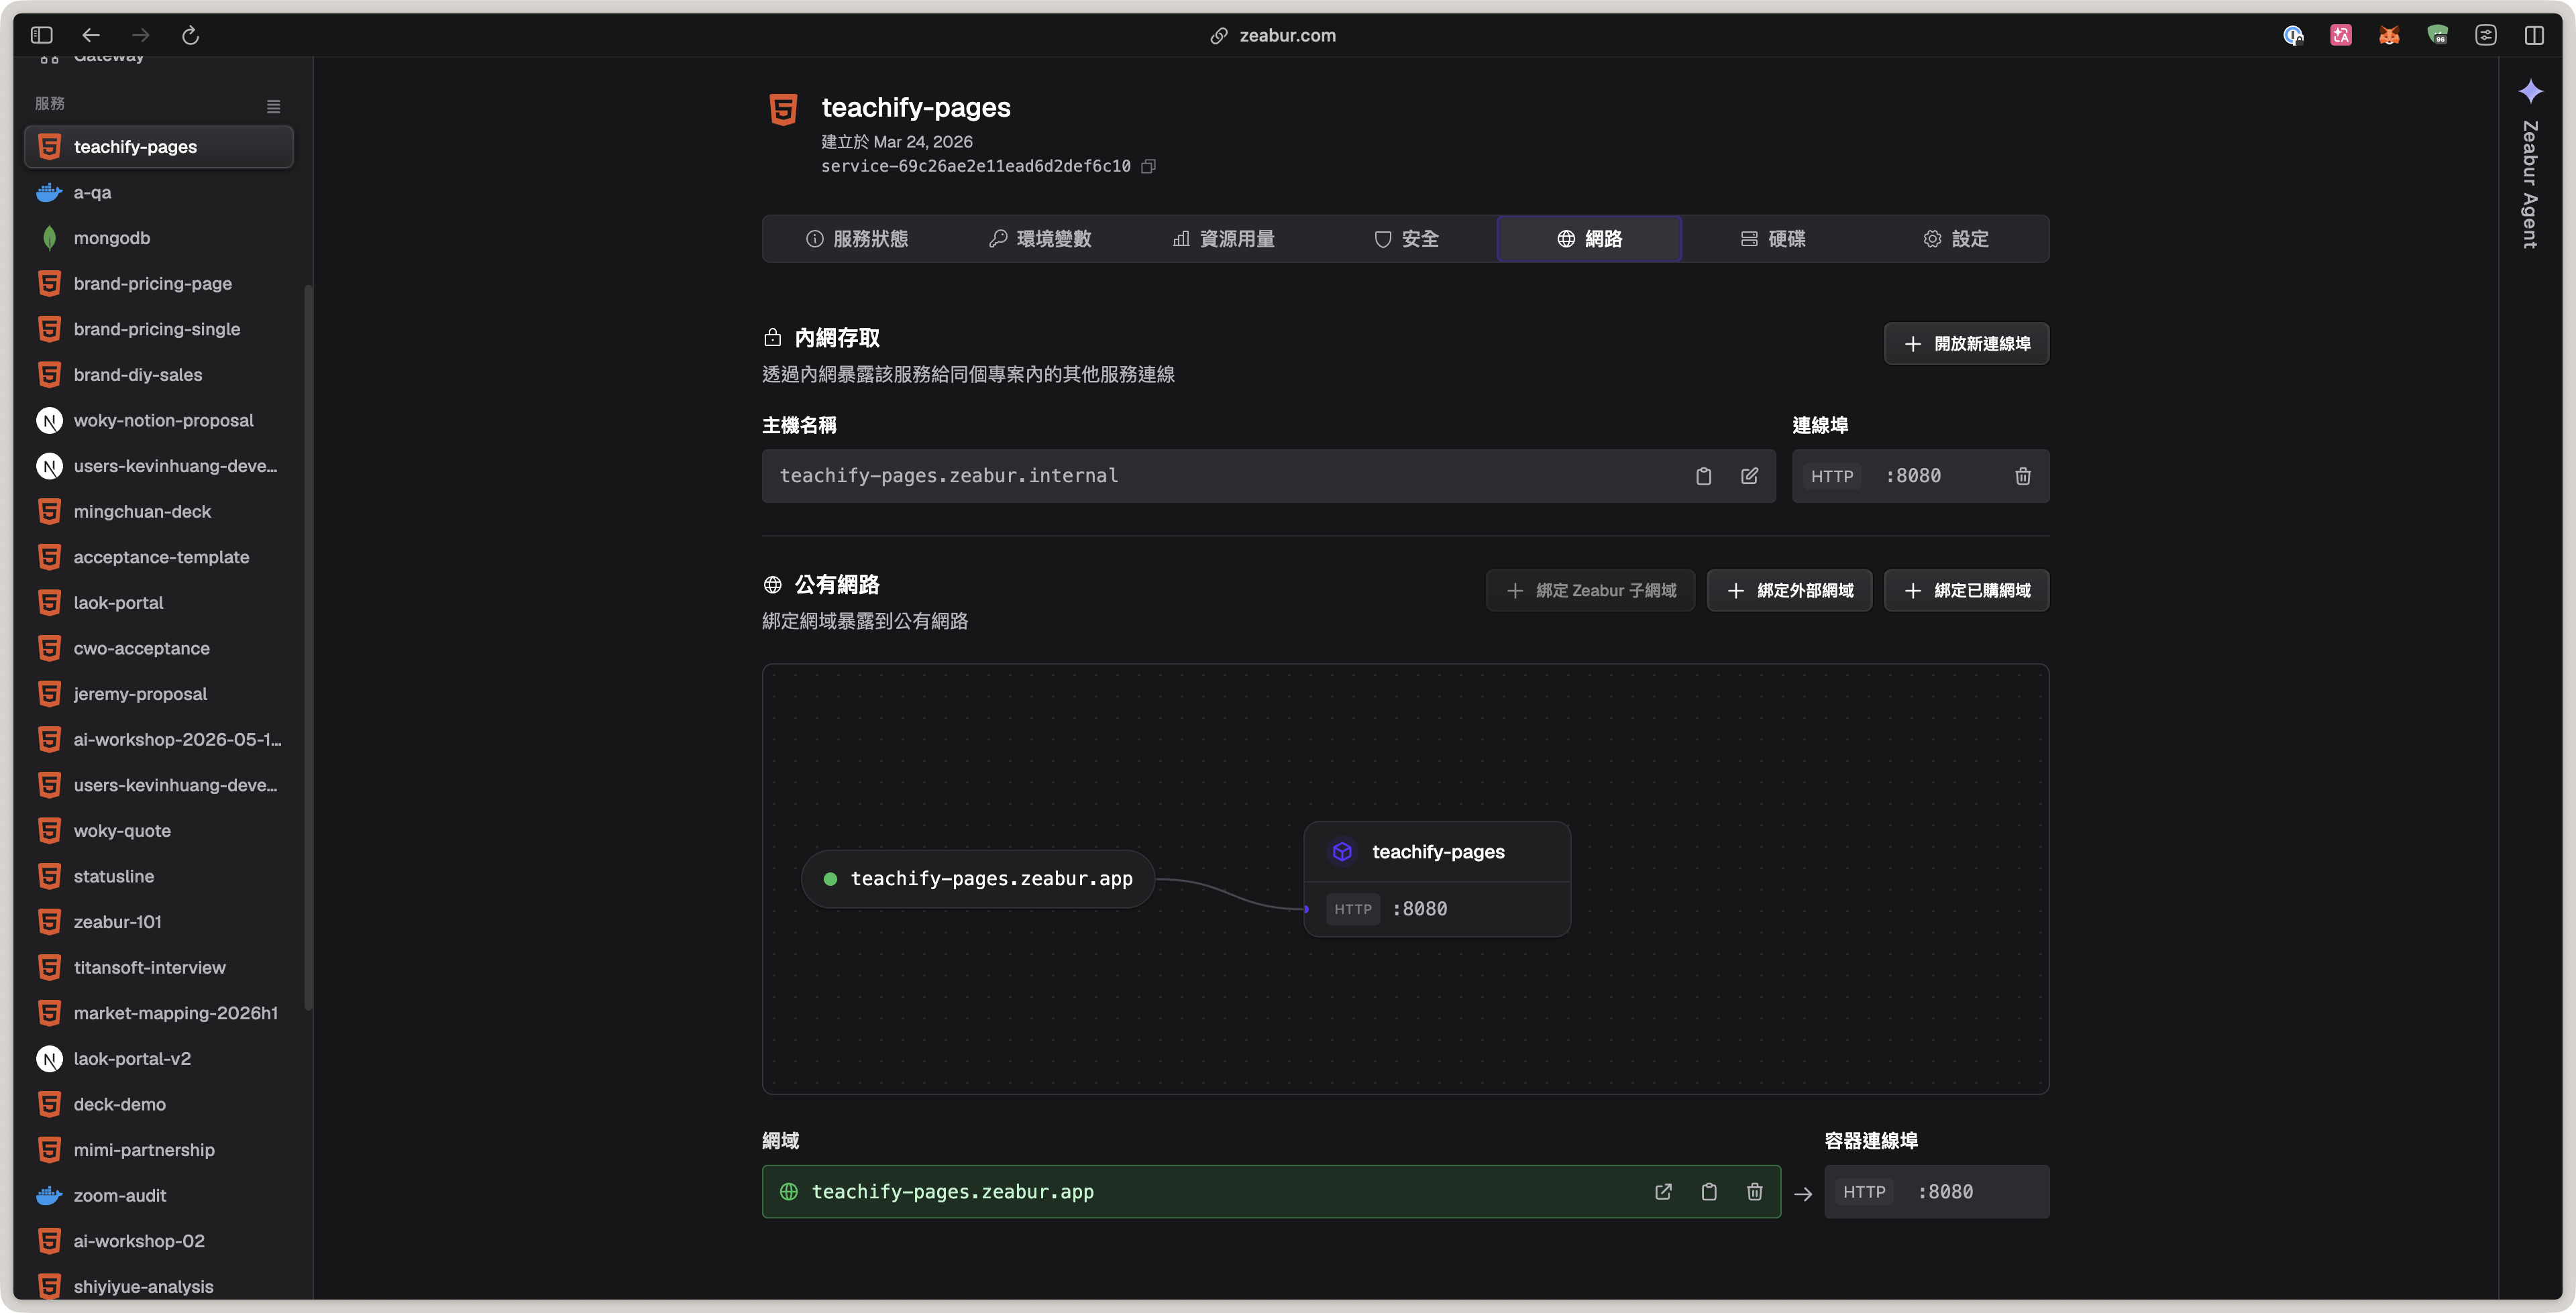Select the teachify-pages.zeabur.app node in diagram
Screen dimensions: 2576x1313
[x=978, y=878]
